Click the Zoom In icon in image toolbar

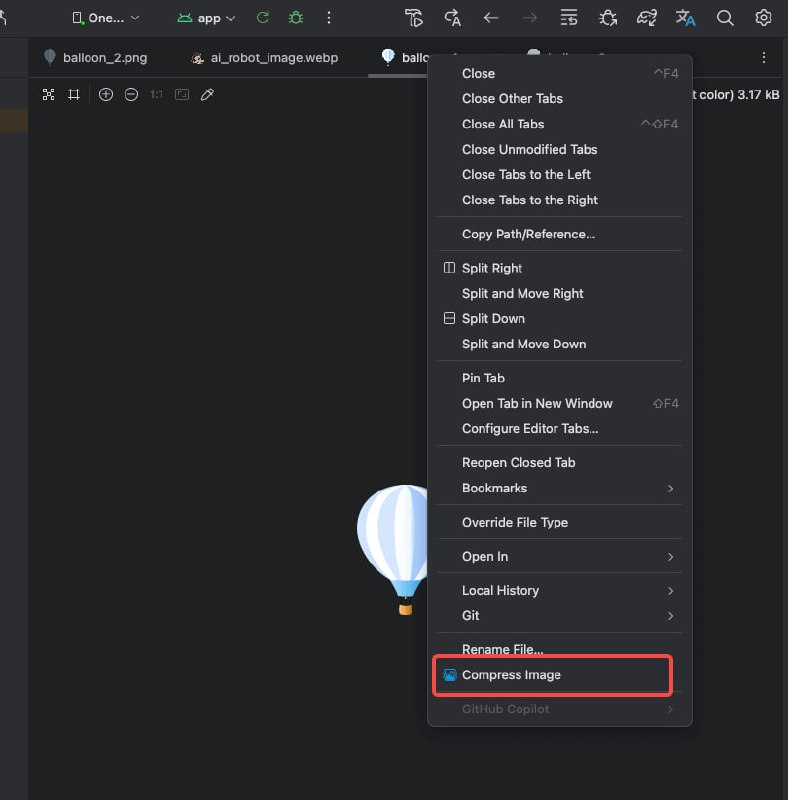(x=106, y=94)
